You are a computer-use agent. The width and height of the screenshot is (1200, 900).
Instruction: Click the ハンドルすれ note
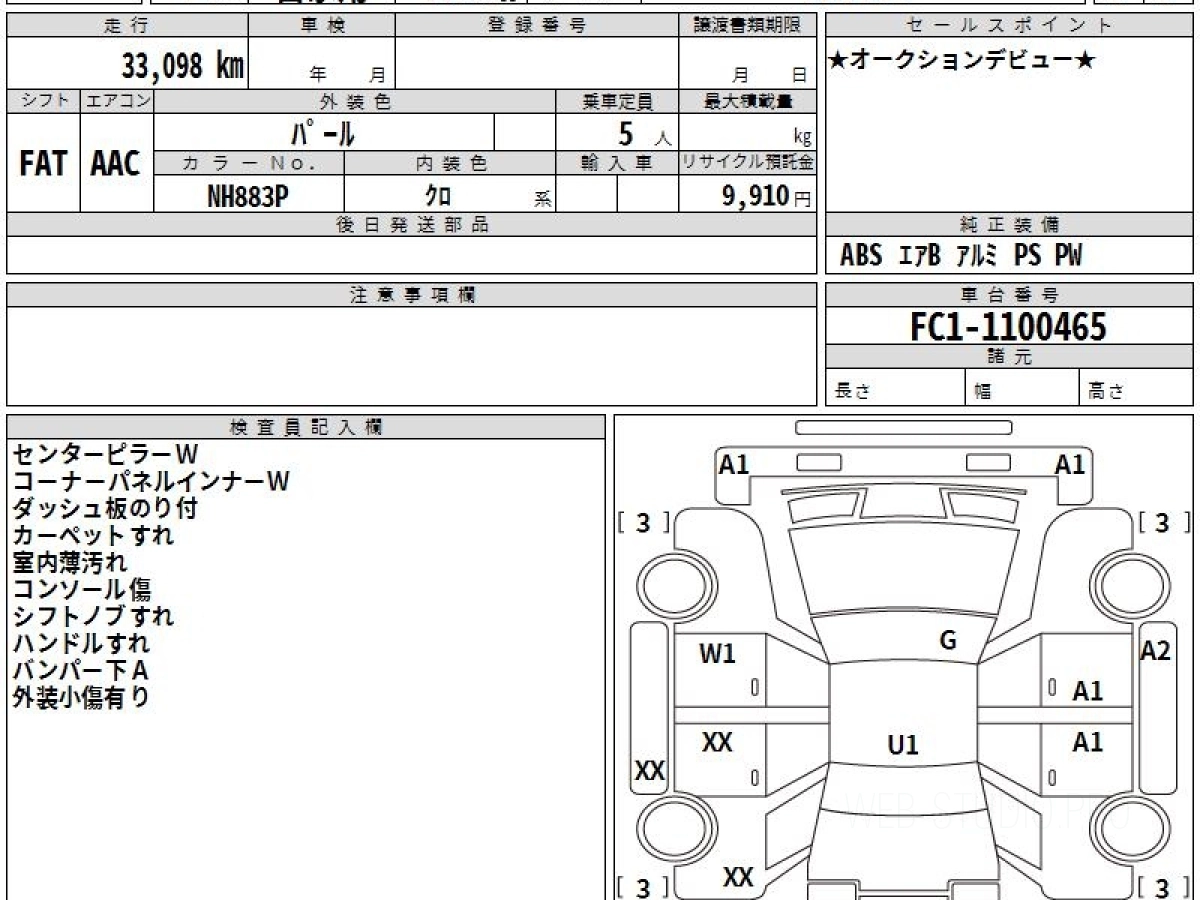coord(82,643)
